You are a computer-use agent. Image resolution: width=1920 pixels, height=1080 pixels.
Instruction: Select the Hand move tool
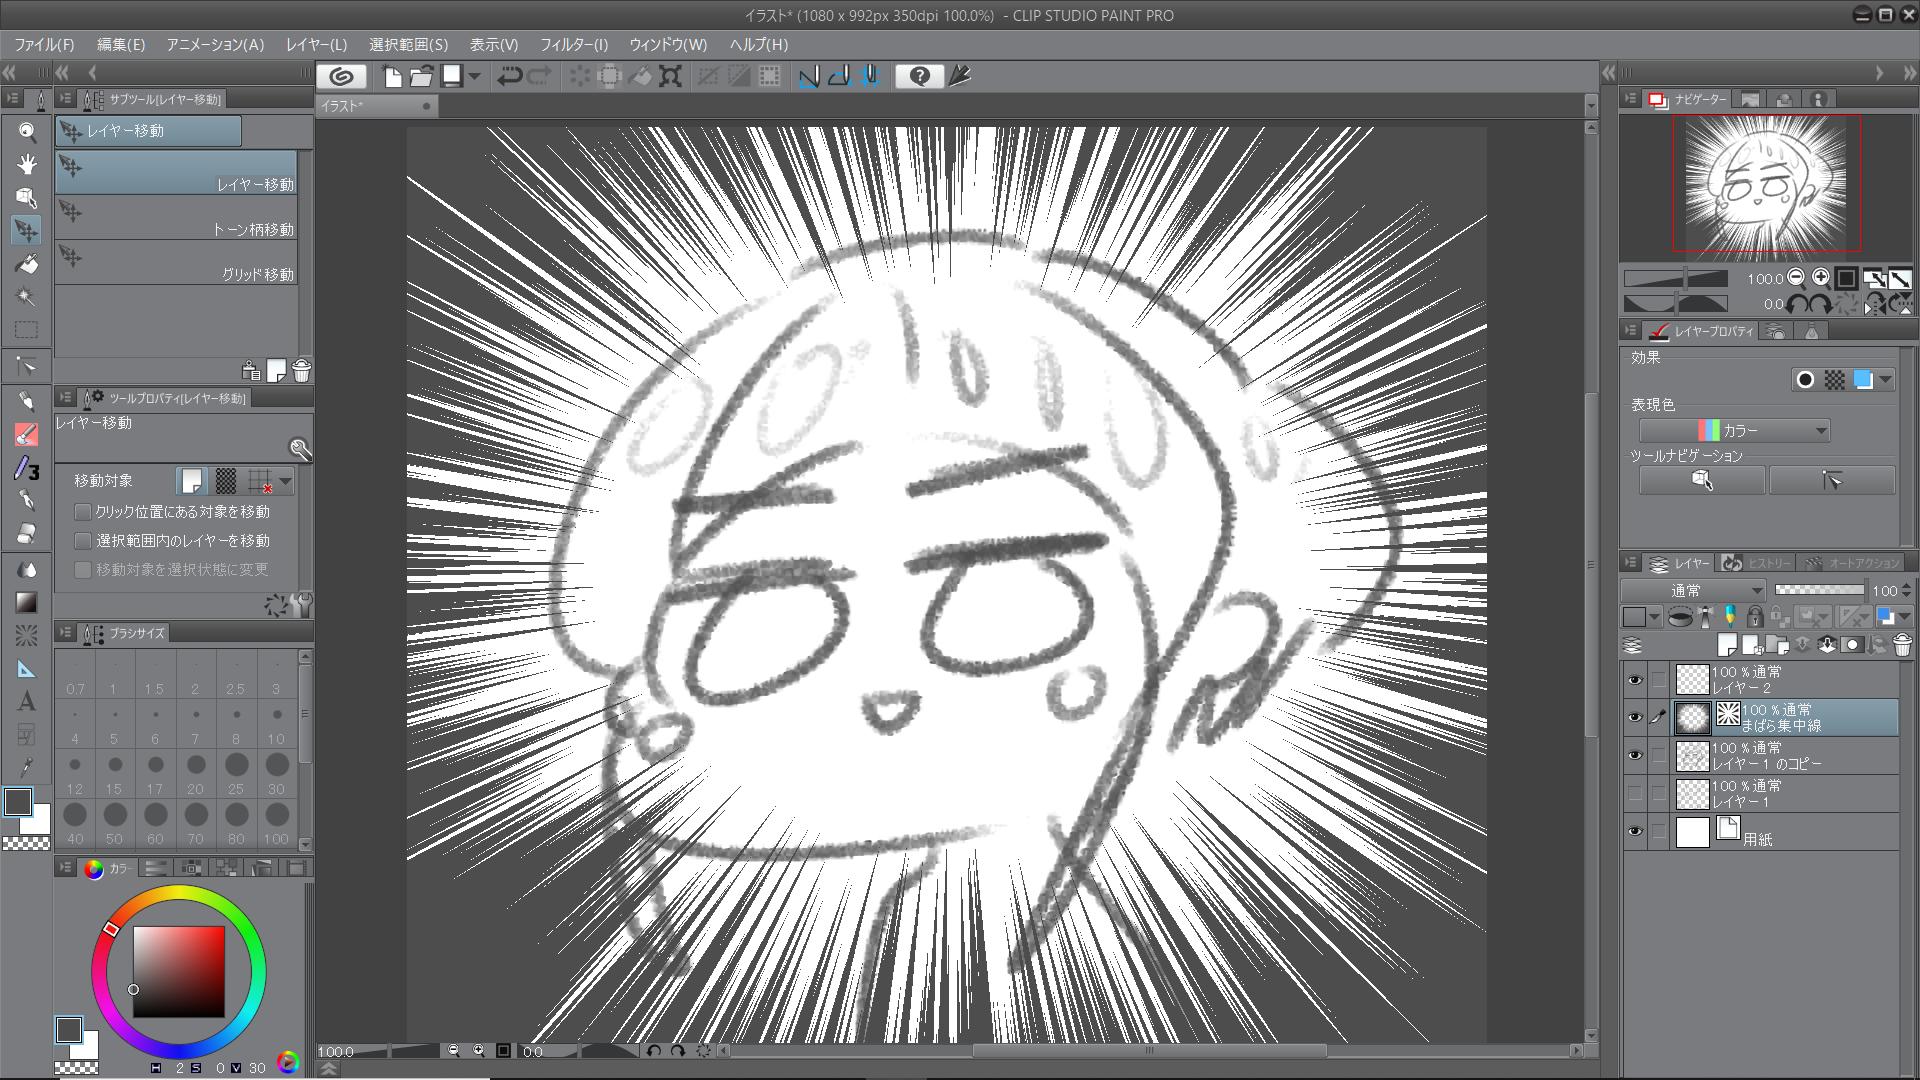click(x=27, y=164)
